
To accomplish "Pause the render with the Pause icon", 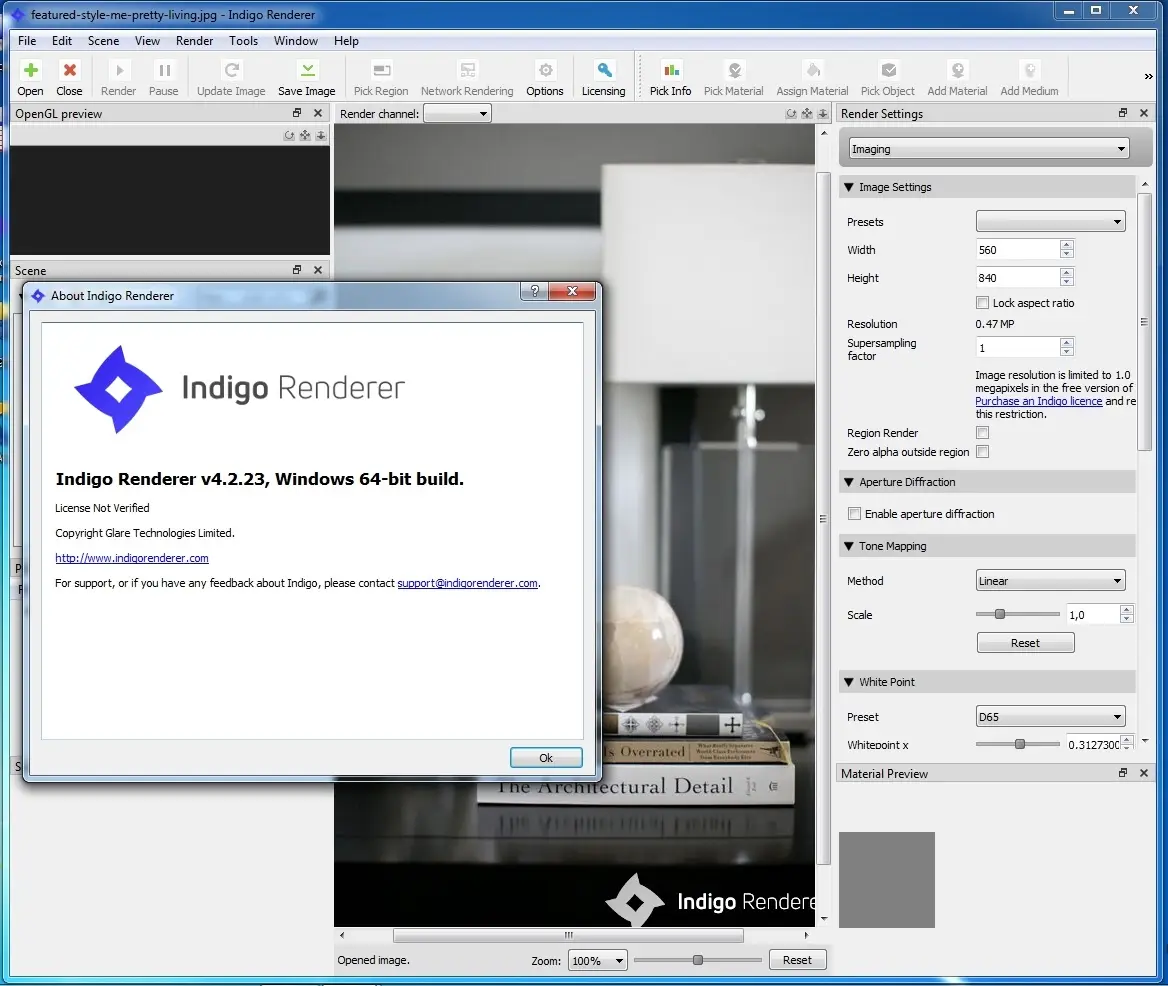I will [x=164, y=78].
